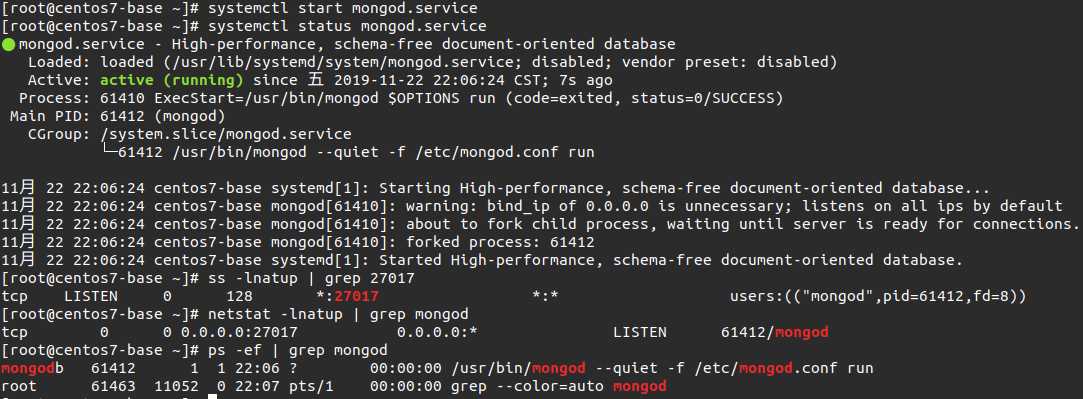Click the users:(("mongod",pid=61412,fd=8)) text
The height and width of the screenshot is (399, 1083).
[x=879, y=297]
